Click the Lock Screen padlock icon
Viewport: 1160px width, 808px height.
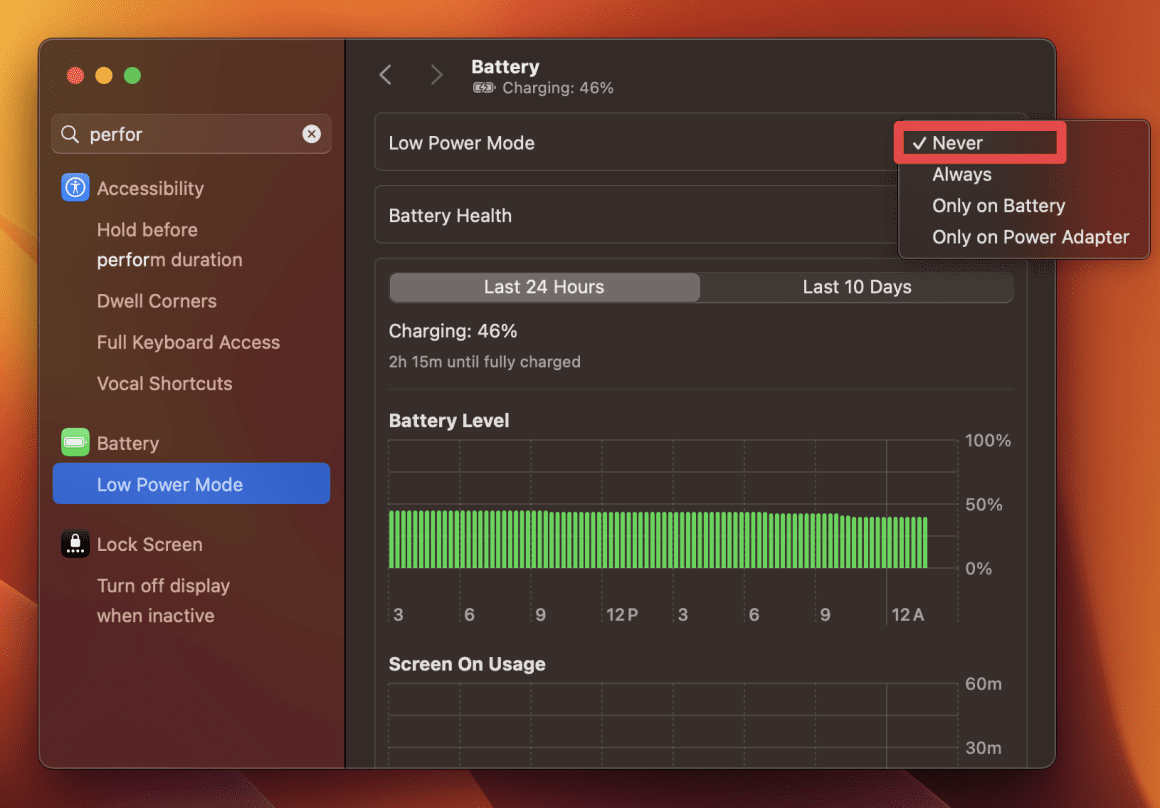(75, 544)
